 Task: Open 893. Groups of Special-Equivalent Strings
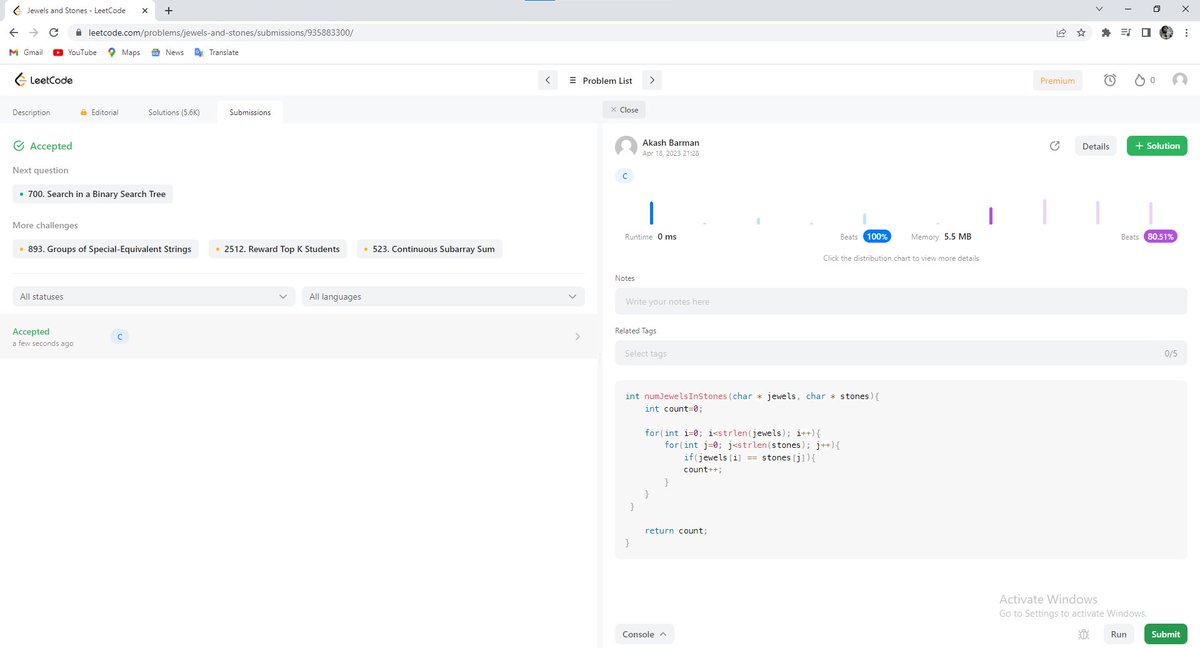tap(105, 249)
